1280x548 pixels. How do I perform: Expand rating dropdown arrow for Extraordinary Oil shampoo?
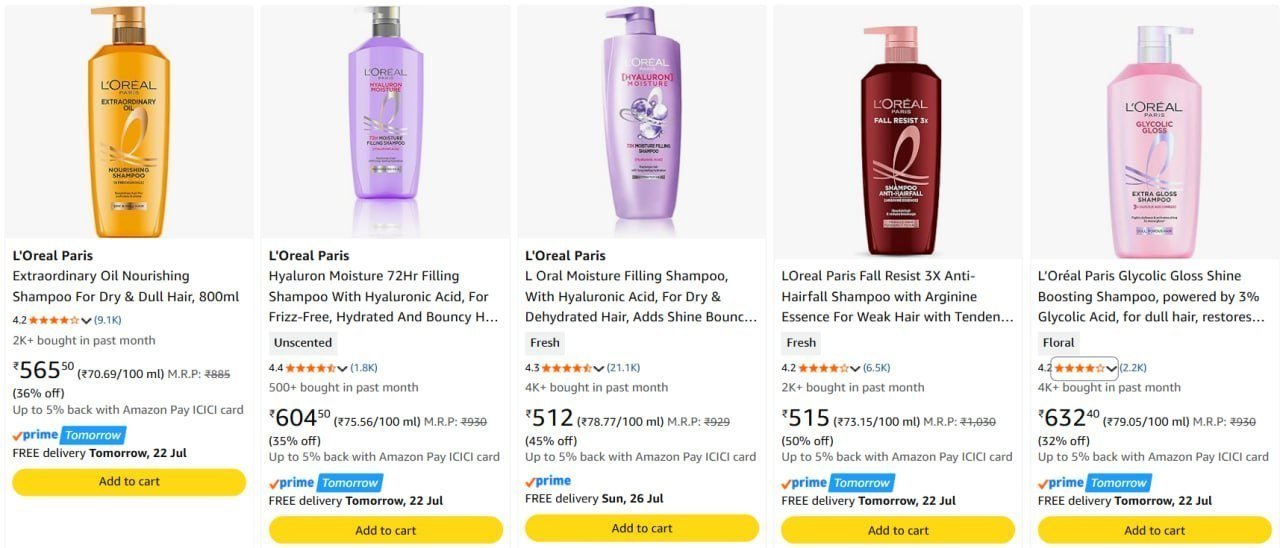[x=86, y=321]
